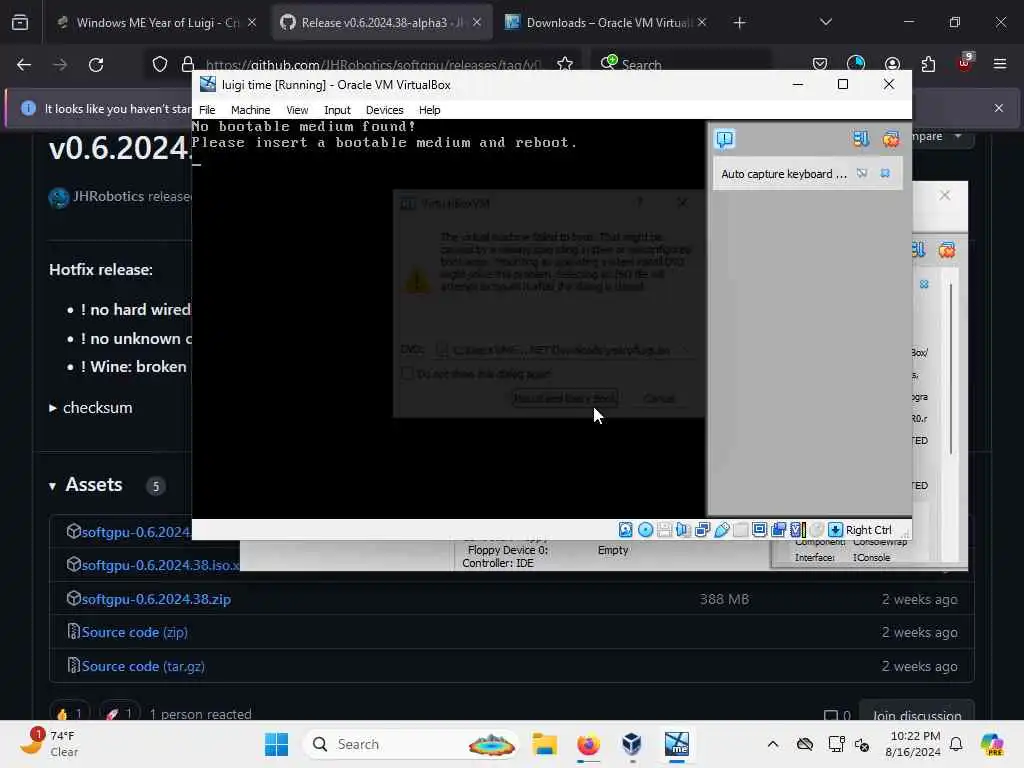Reload the current page

tap(96, 65)
